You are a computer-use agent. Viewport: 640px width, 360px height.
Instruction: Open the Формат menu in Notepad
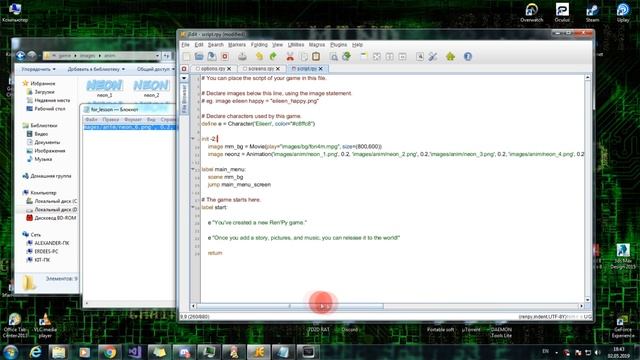point(133,120)
